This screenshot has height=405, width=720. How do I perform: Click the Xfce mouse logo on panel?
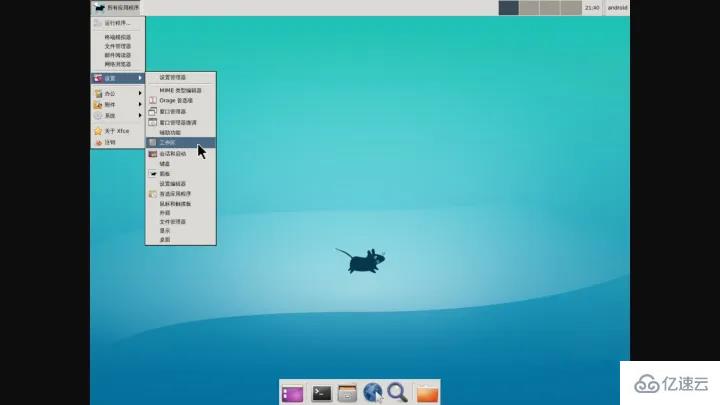coord(100,7)
